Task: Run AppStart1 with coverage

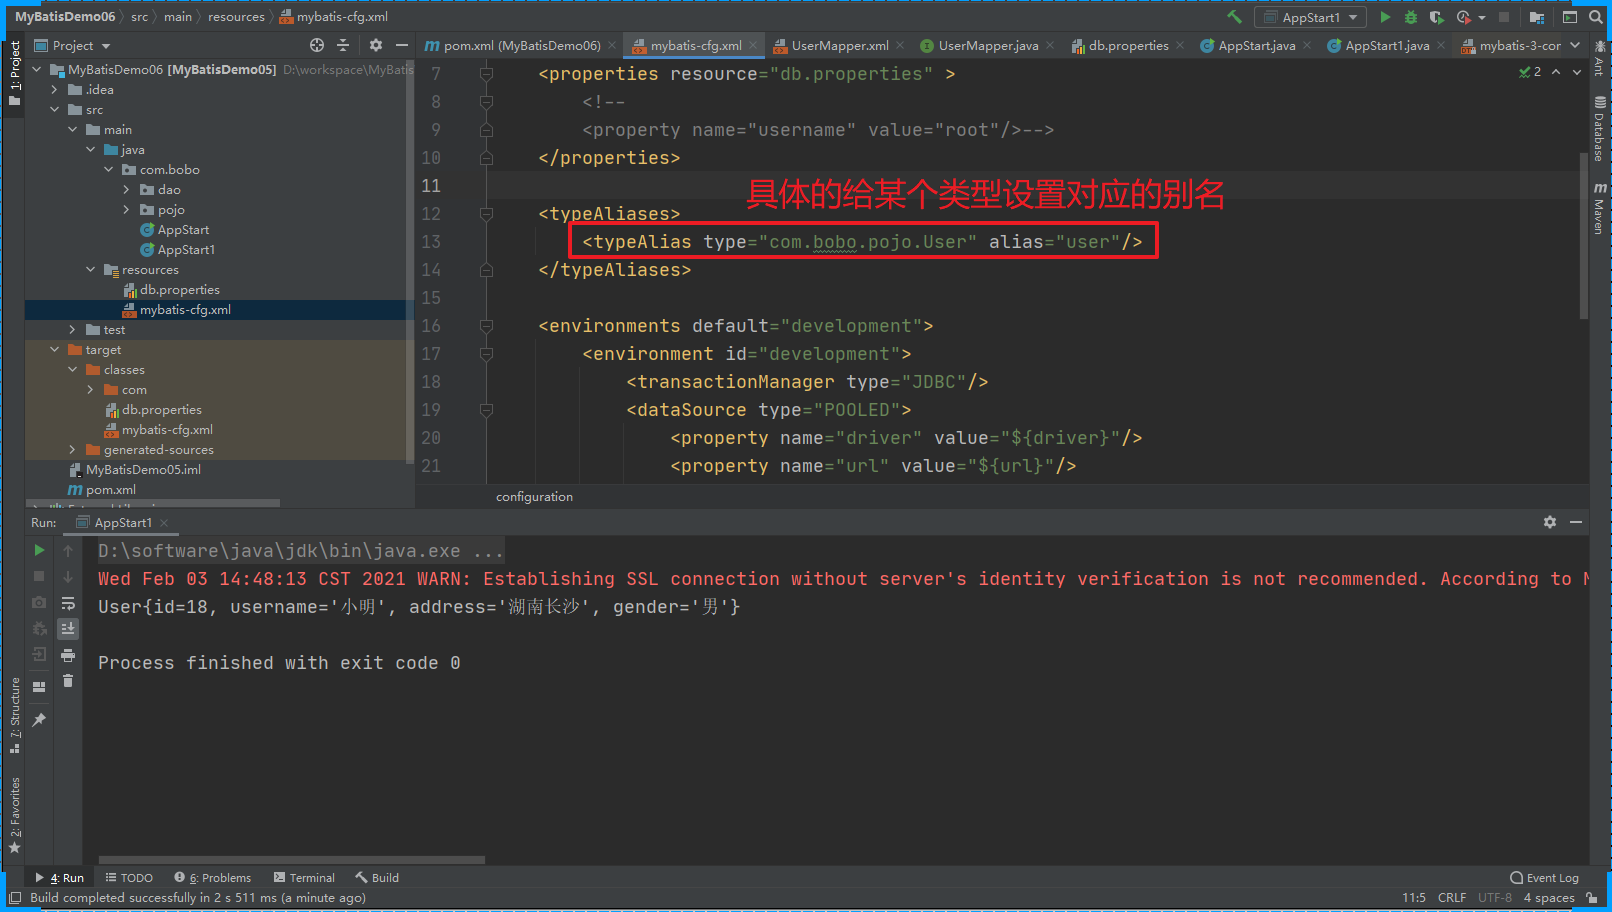Action: 1437,17
